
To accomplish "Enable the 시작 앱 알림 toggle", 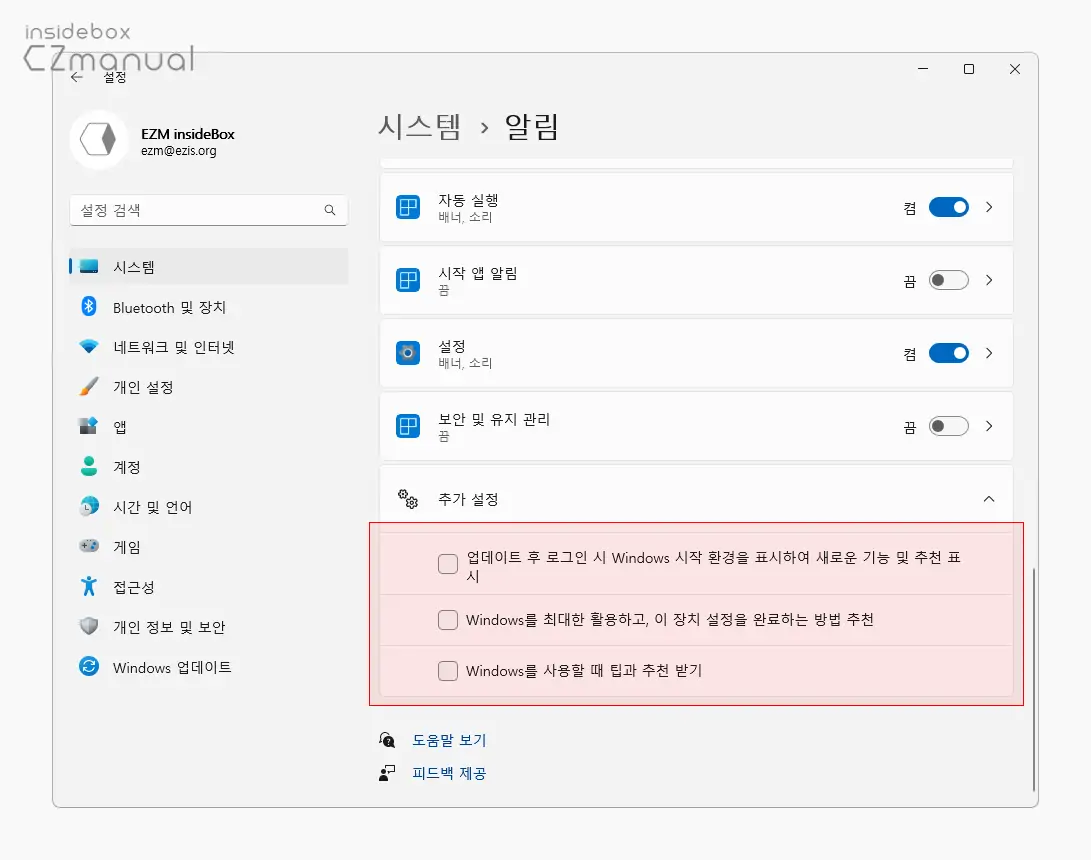I will tap(948, 280).
